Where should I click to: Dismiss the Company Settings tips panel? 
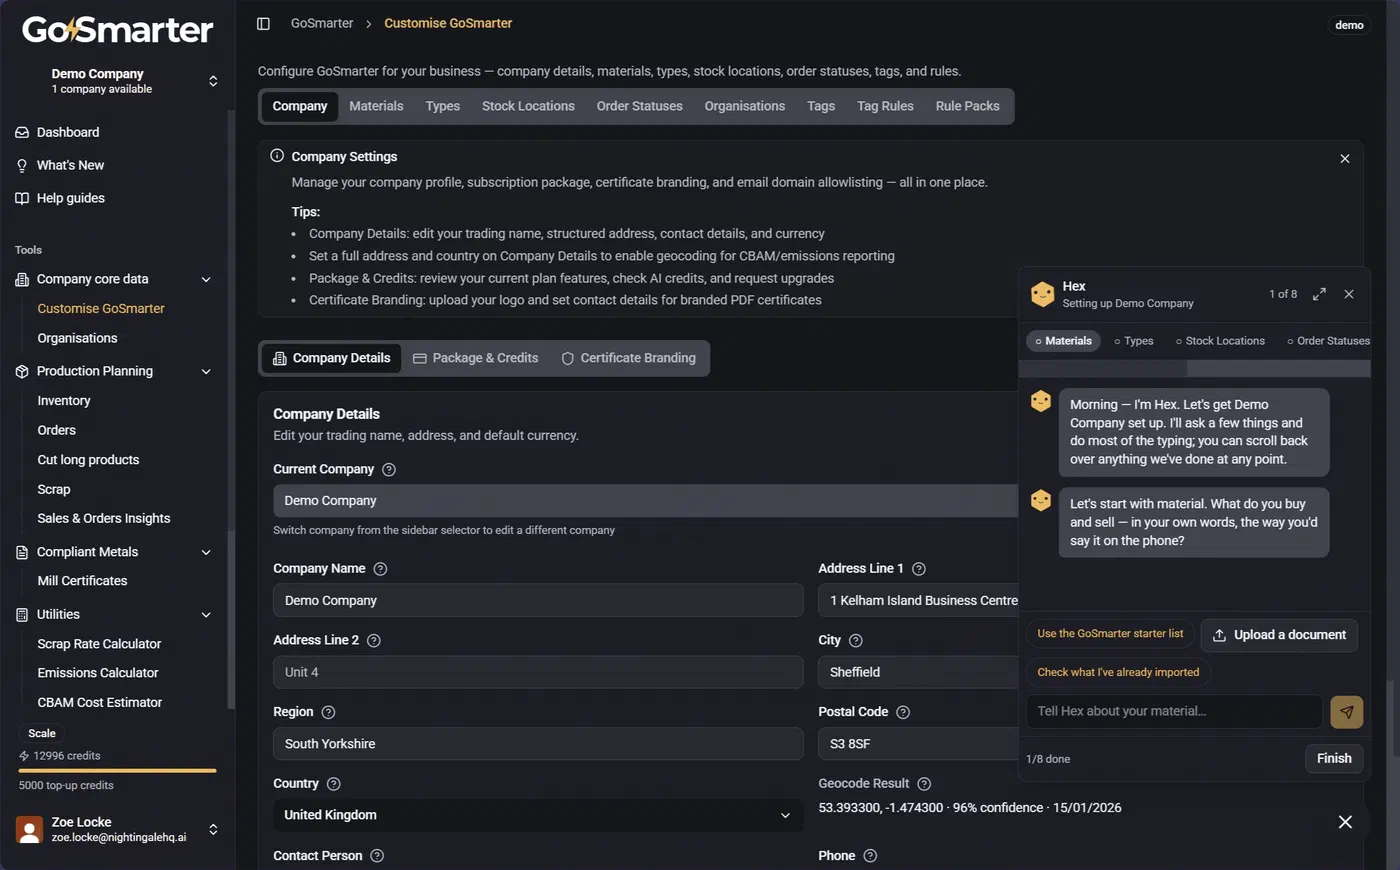(x=1345, y=158)
